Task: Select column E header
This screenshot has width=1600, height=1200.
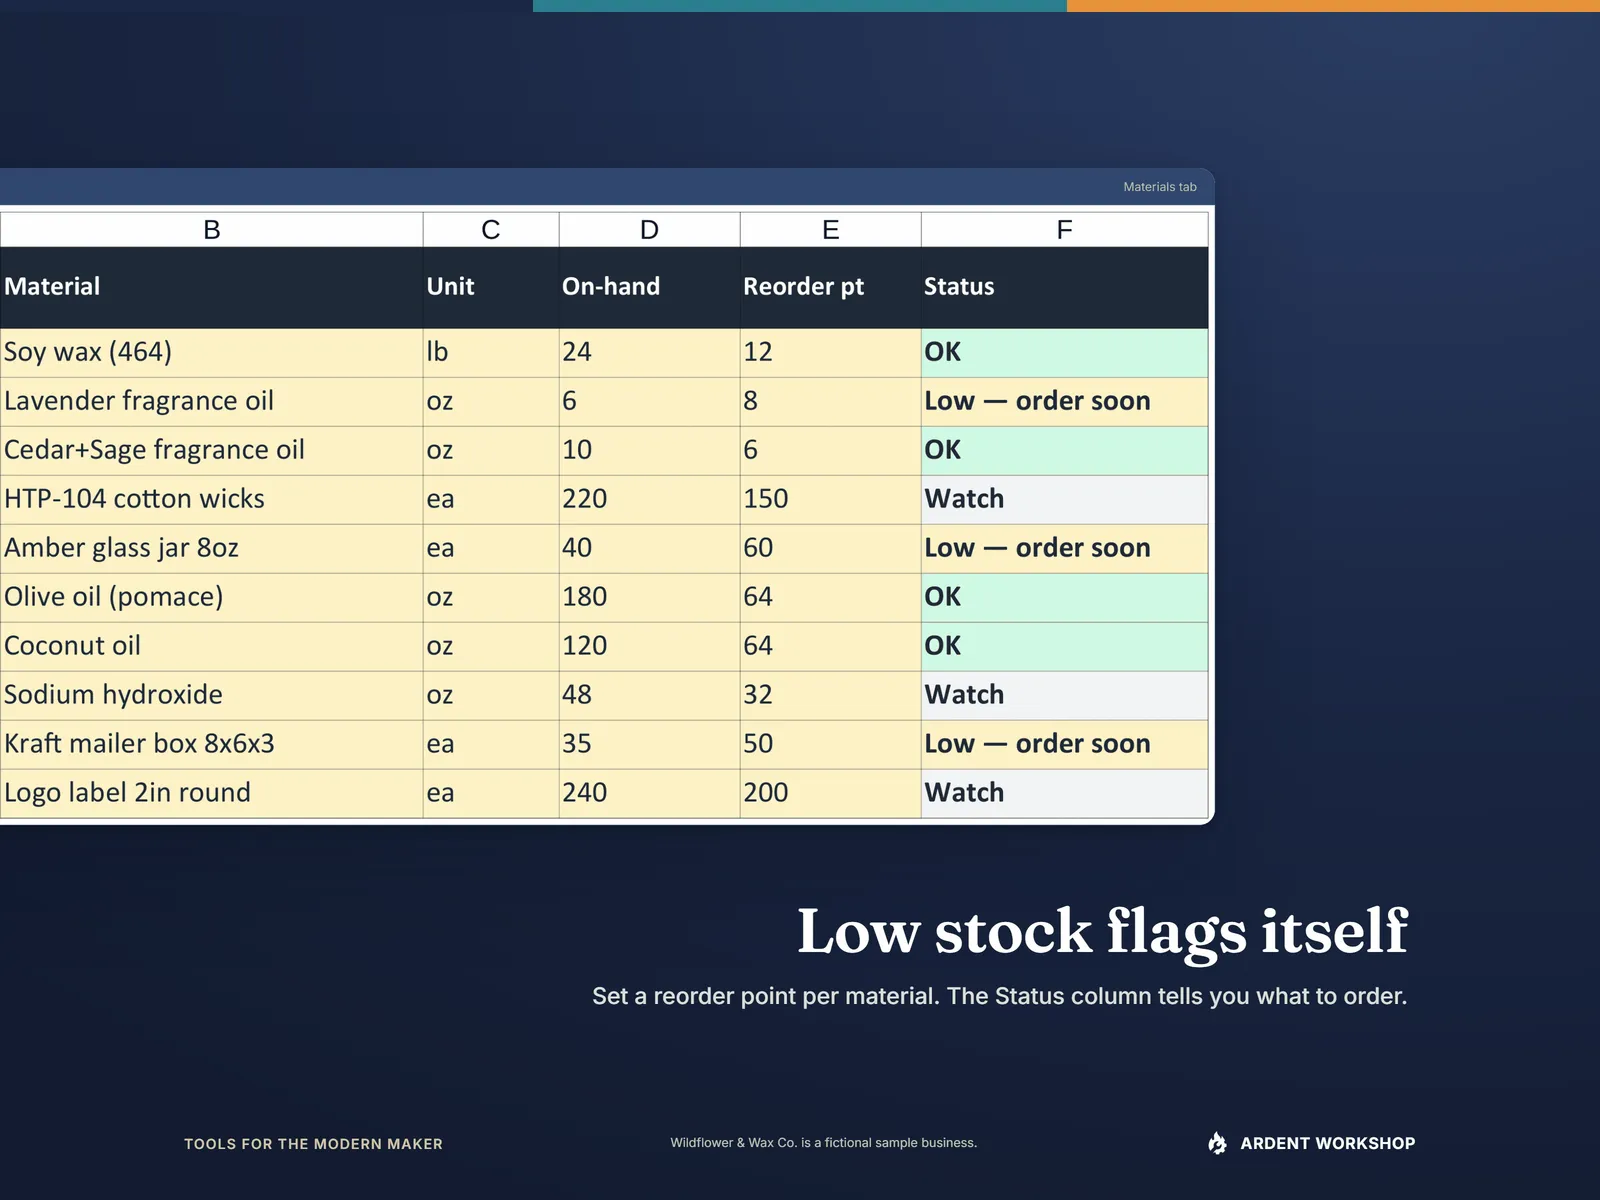Action: click(830, 229)
